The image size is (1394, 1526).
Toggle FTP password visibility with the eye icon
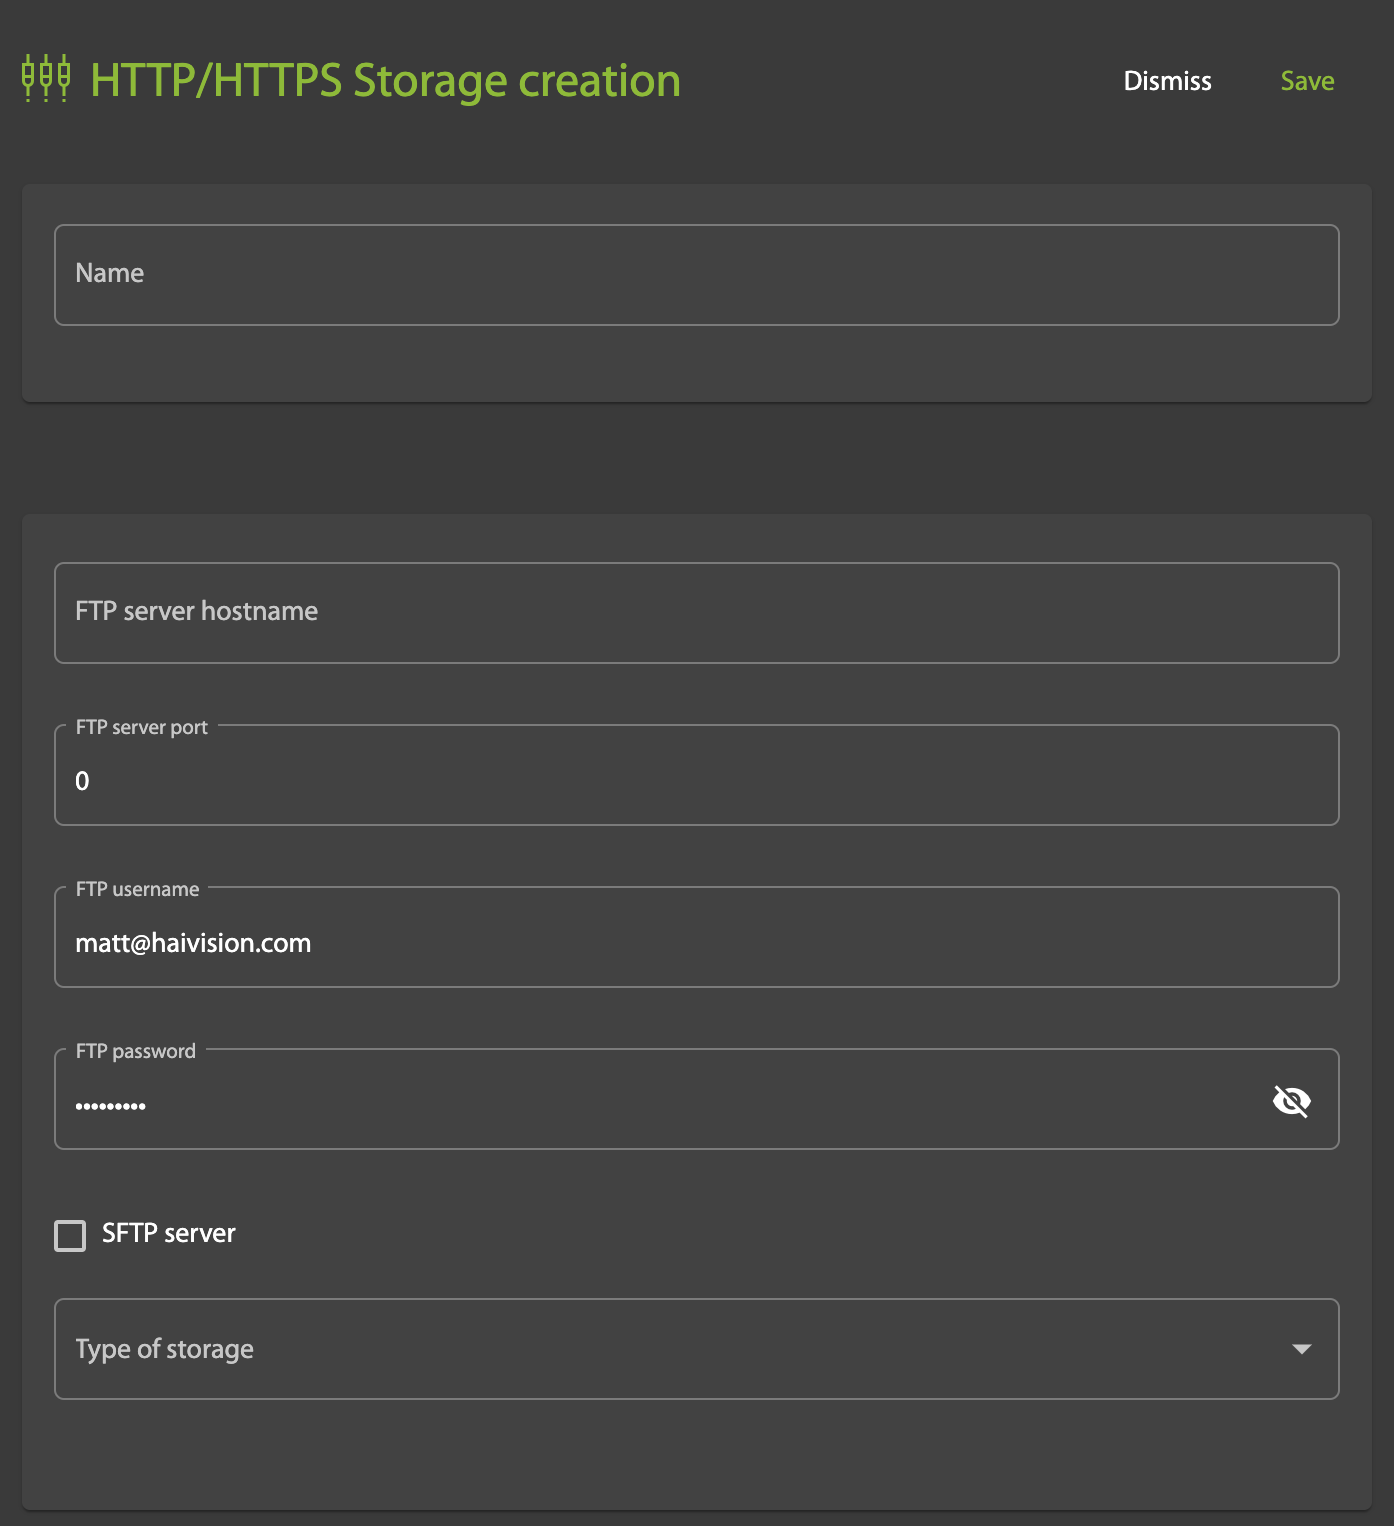[1292, 1099]
